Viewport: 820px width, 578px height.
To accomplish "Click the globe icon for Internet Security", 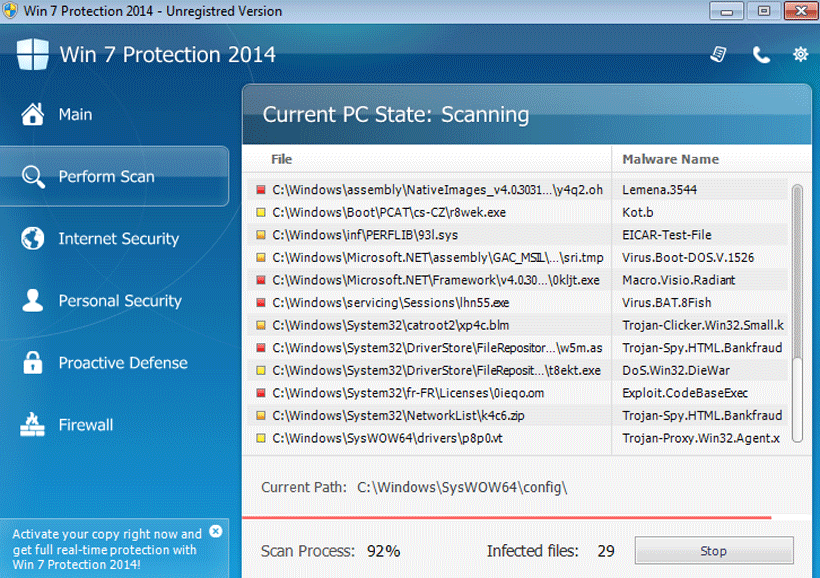I will click(x=33, y=239).
